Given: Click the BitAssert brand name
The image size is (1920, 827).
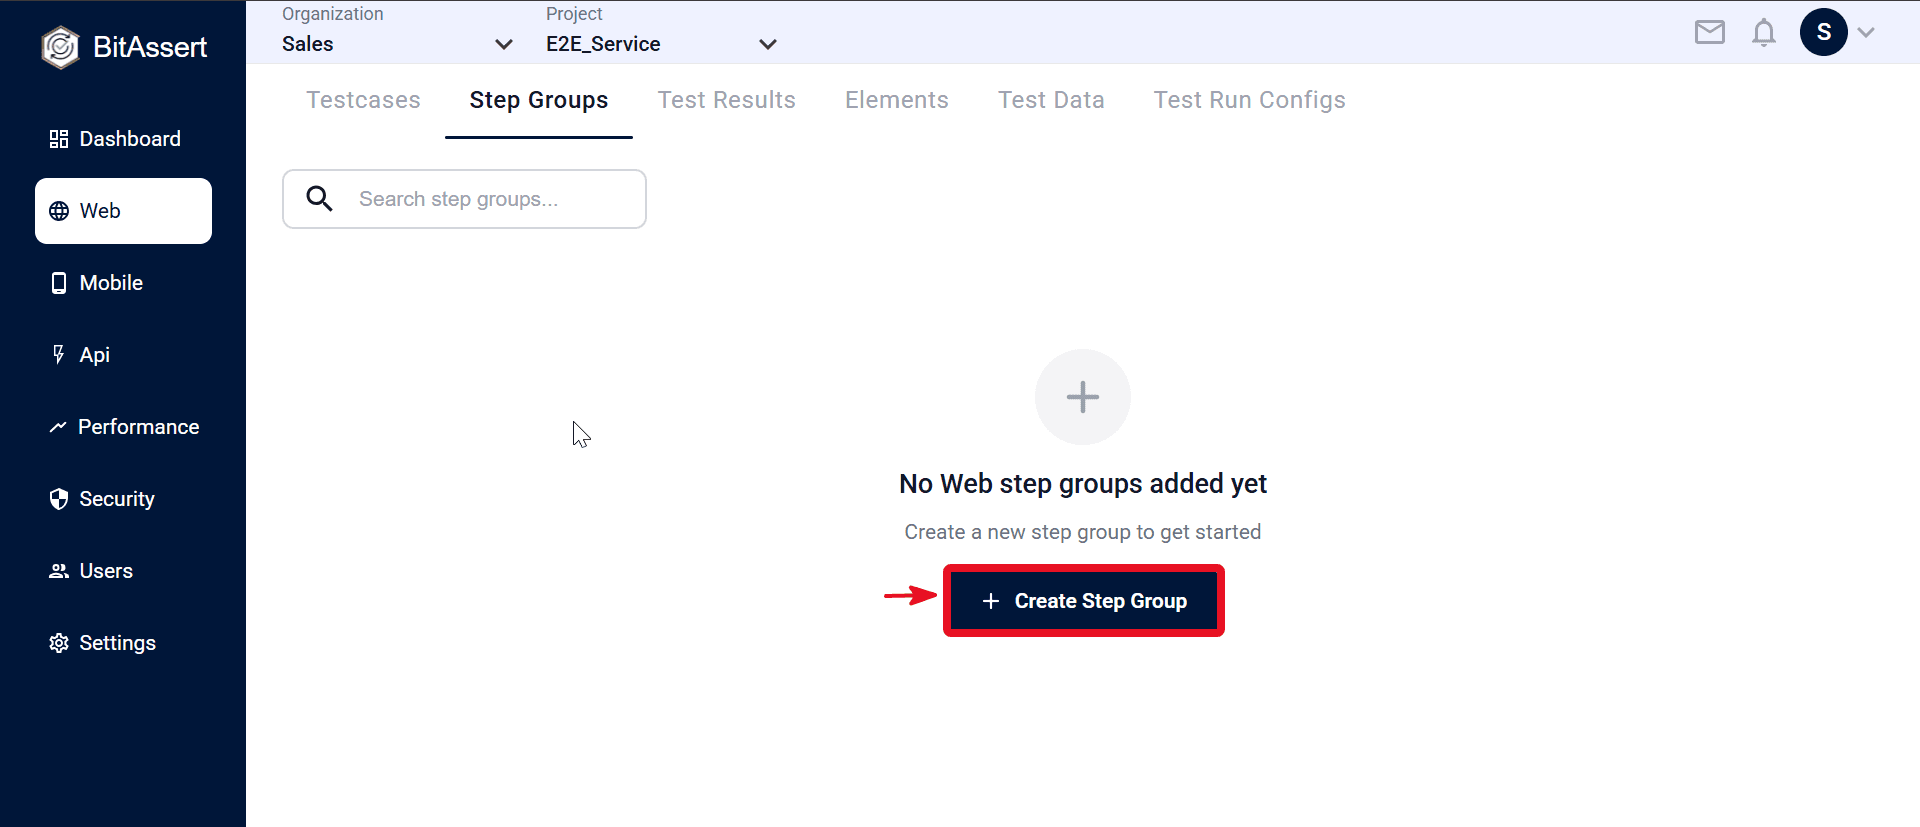Looking at the screenshot, I should click(x=150, y=47).
